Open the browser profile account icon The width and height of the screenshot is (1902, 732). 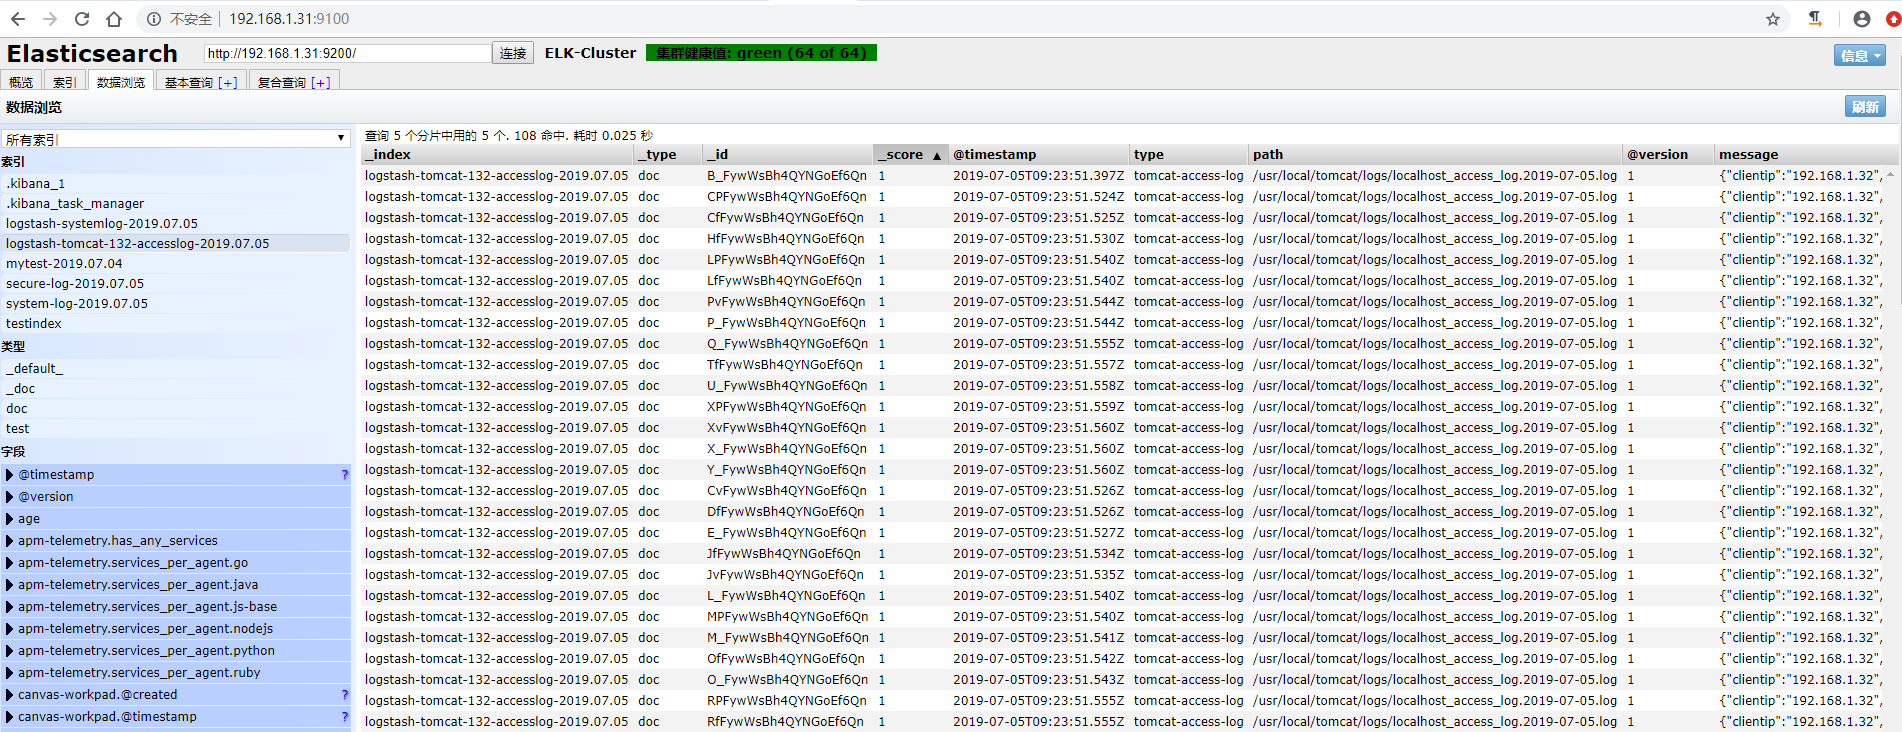pos(1862,19)
